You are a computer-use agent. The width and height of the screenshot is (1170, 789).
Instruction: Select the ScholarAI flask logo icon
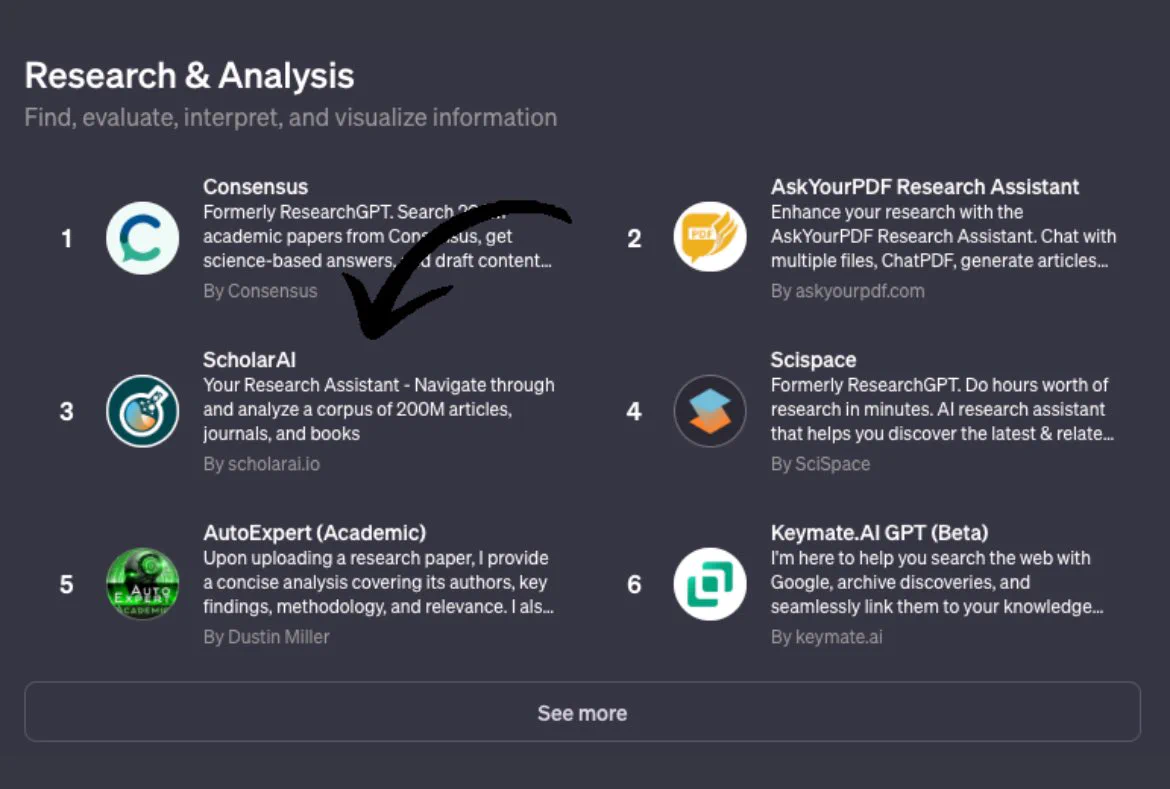tap(143, 411)
